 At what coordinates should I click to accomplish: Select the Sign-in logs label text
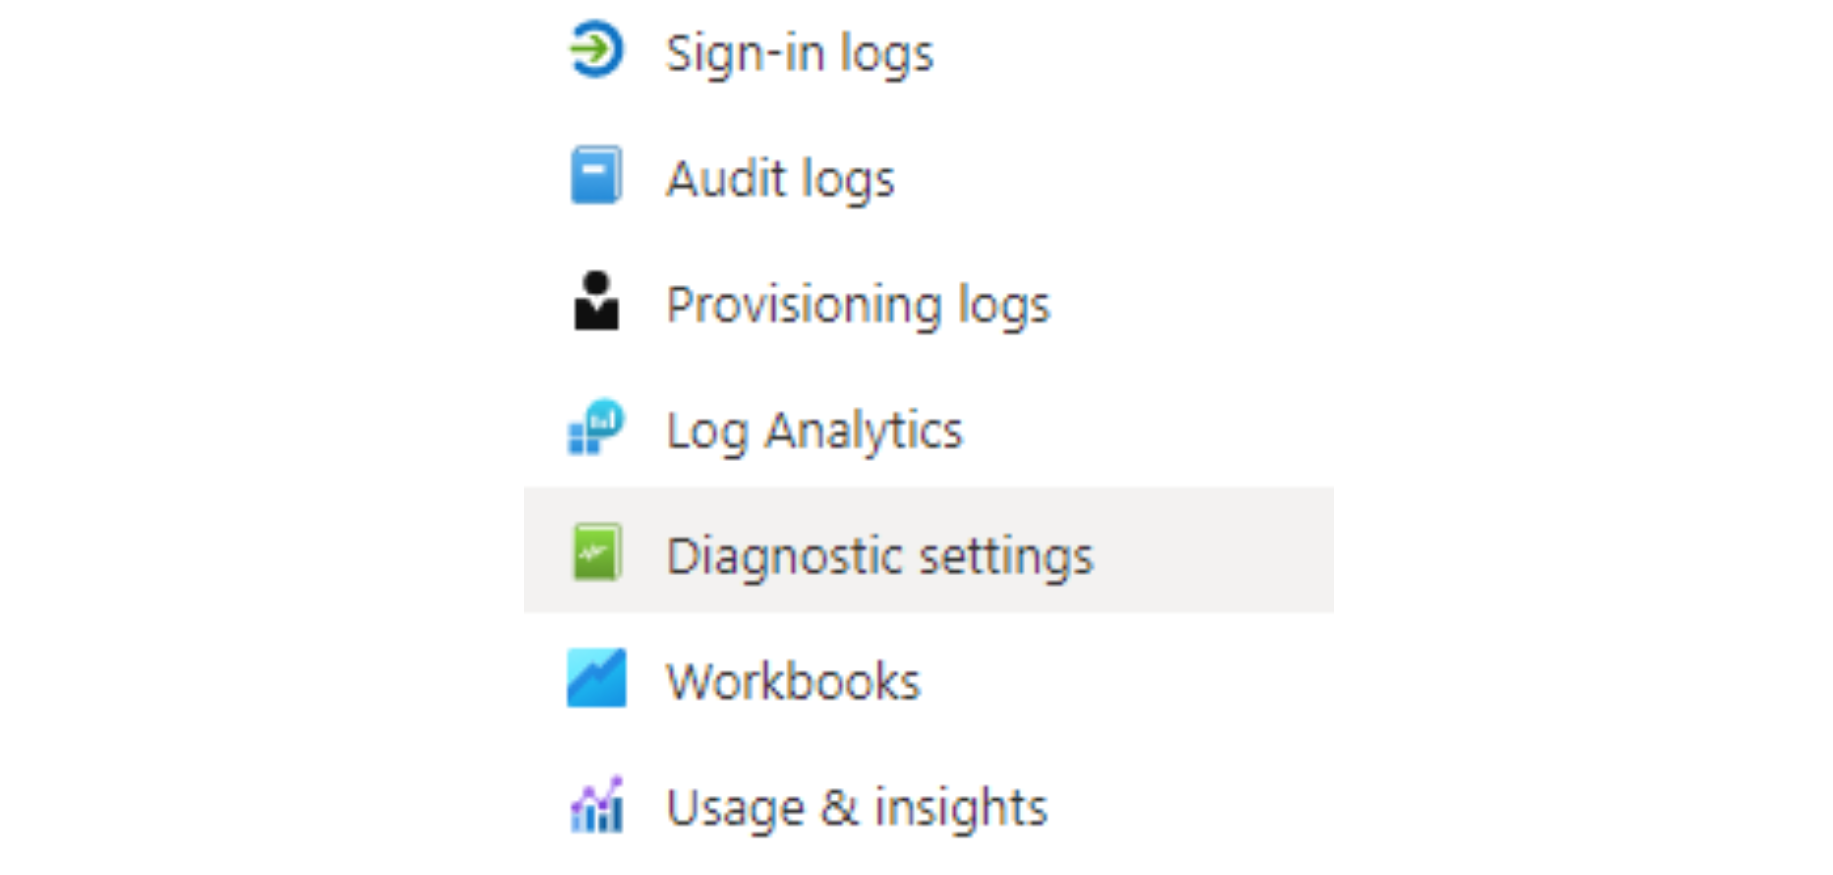point(801,52)
